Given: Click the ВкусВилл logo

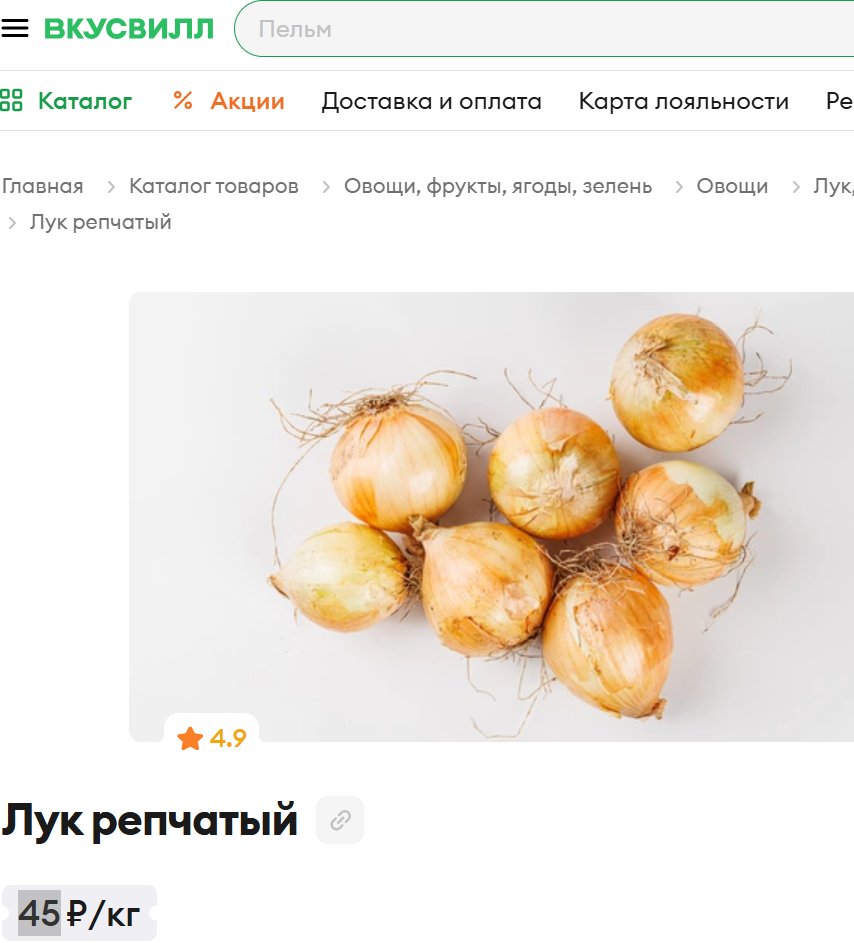Looking at the screenshot, I should tap(129, 29).
